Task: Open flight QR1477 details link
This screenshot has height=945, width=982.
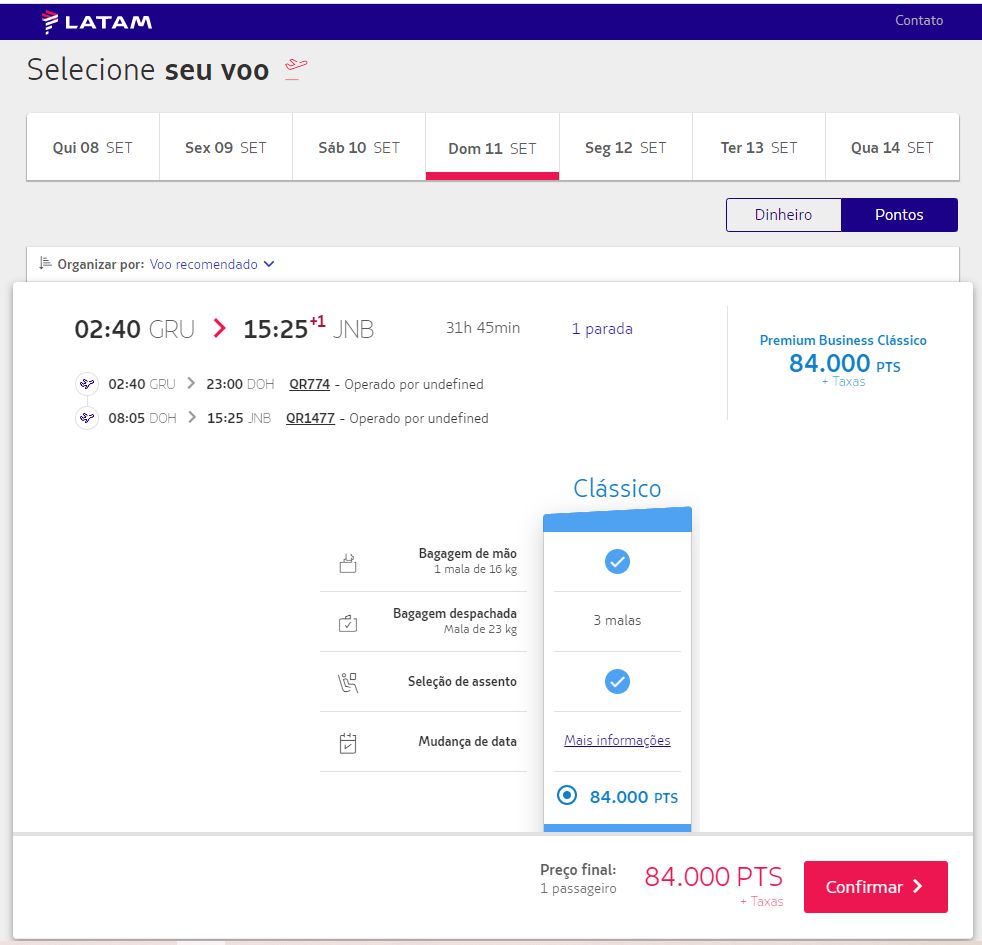Action: point(311,418)
